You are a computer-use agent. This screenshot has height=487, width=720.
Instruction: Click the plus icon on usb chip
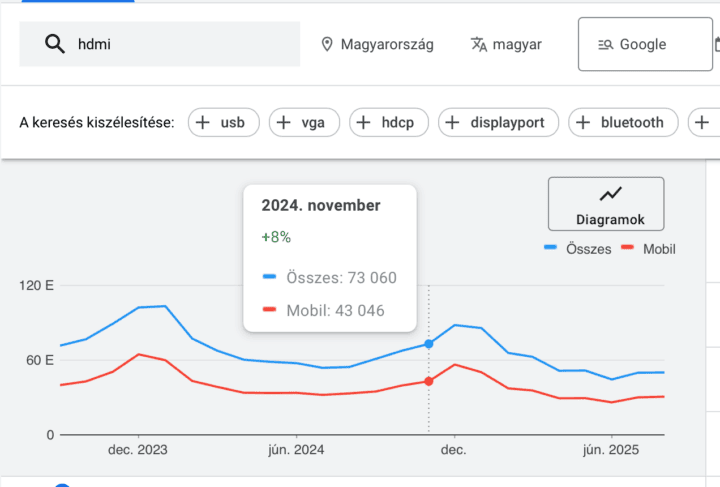click(203, 123)
